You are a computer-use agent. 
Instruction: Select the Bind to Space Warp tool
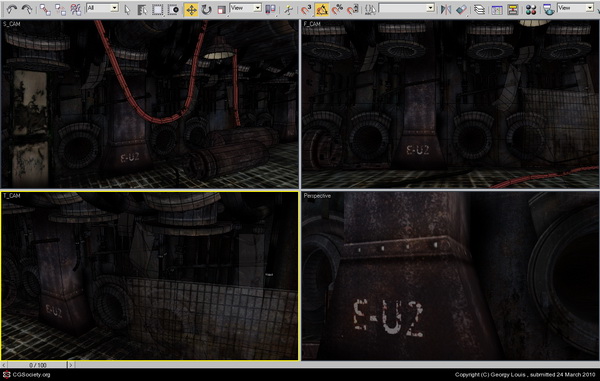point(76,10)
